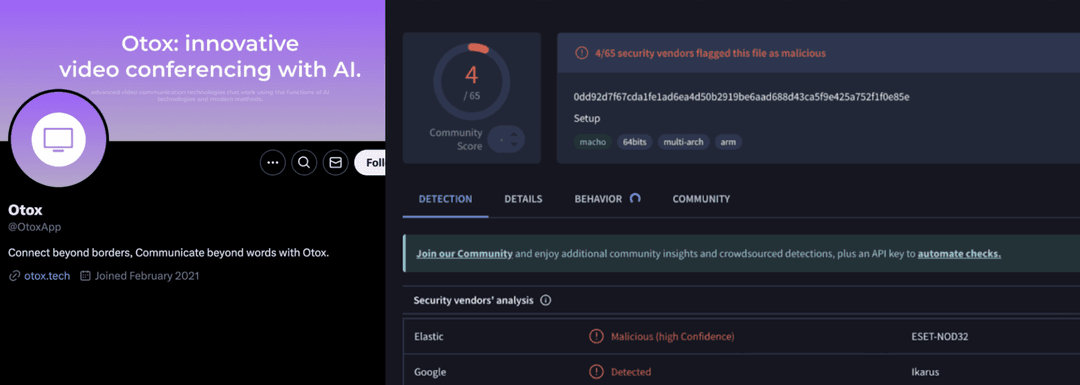Screen dimensions: 1080x385
Task: Click the alert icon in the flagged malicious banner
Action: 581,53
